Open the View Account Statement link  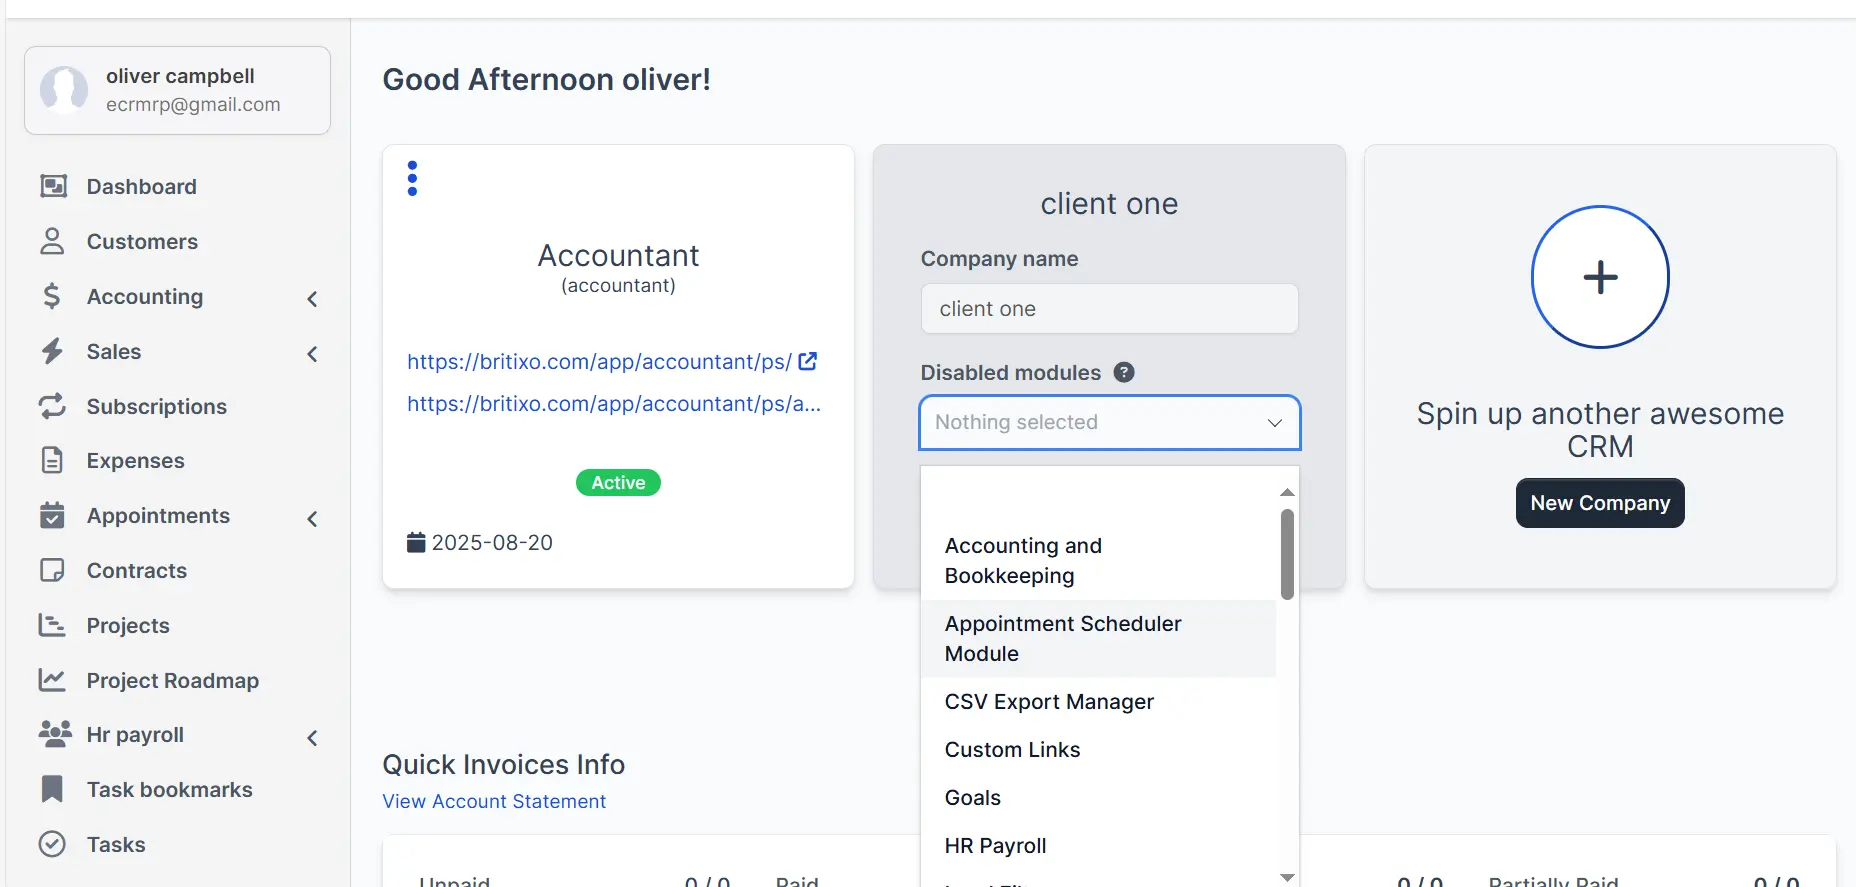493,801
